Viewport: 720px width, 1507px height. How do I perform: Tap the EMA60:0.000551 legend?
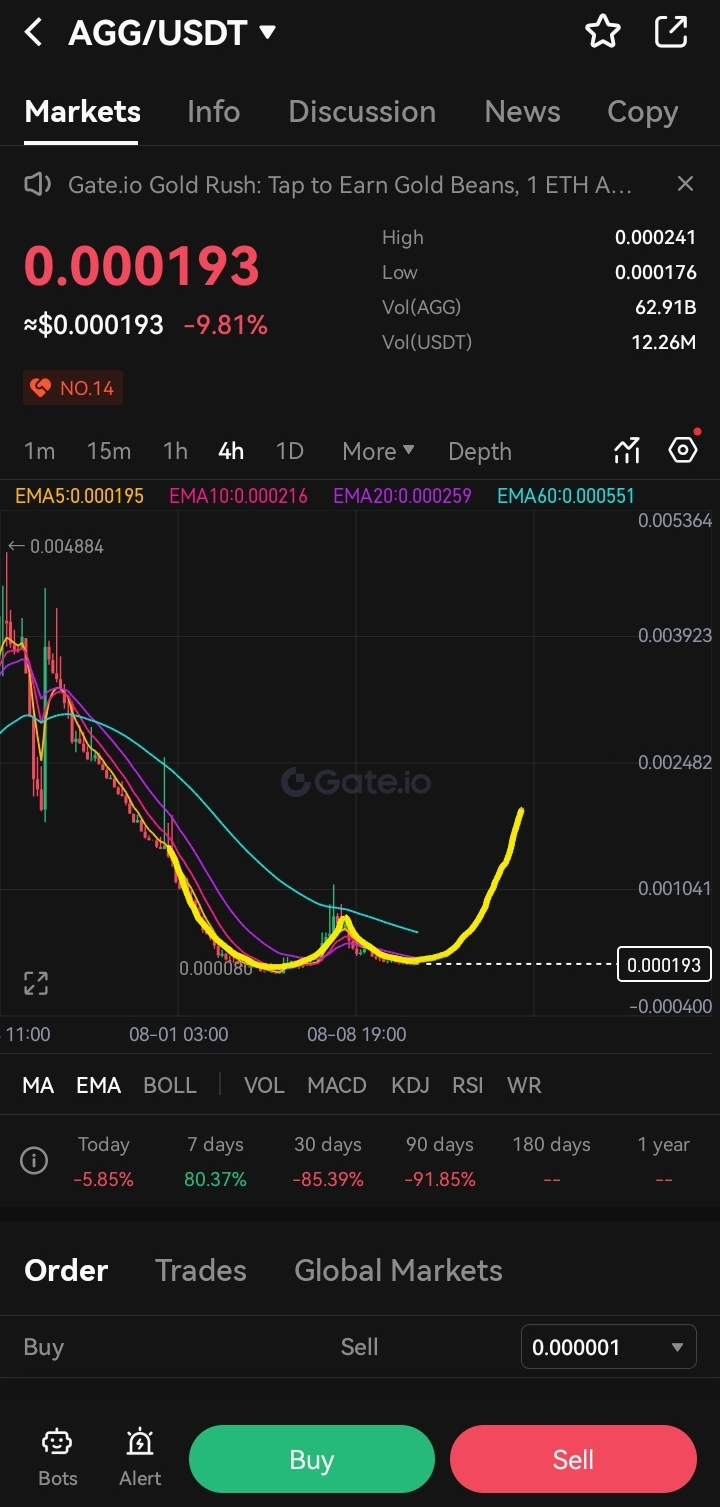pos(565,495)
